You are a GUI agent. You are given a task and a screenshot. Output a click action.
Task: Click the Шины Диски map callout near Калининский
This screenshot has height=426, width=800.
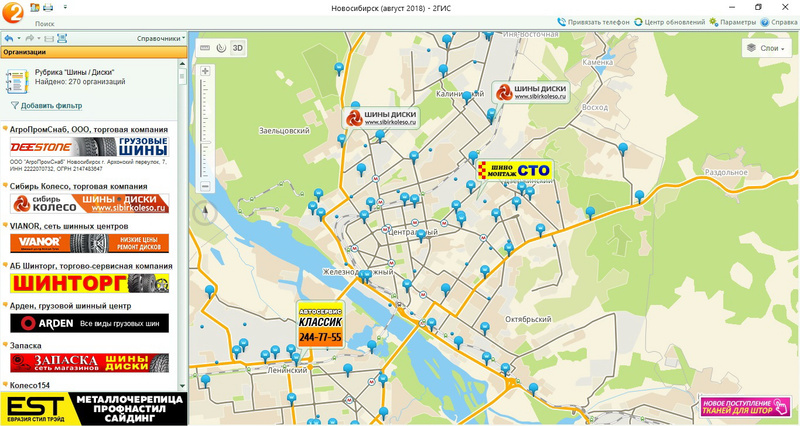531,92
